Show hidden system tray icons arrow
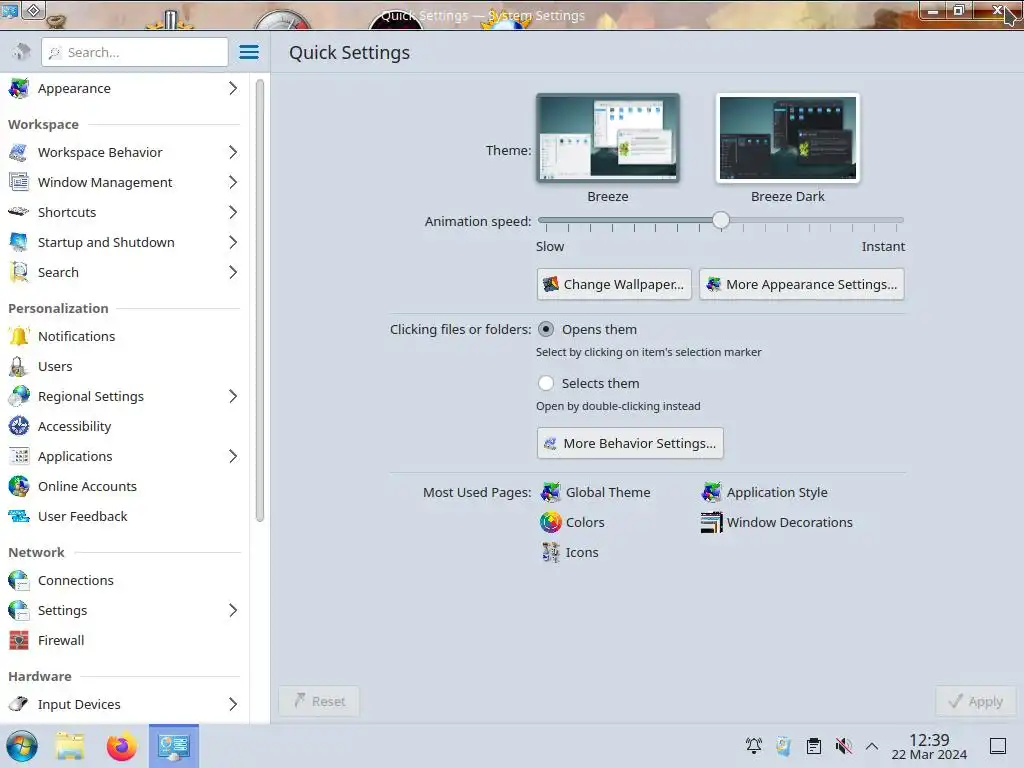Image resolution: width=1024 pixels, height=768 pixels. tap(872, 746)
